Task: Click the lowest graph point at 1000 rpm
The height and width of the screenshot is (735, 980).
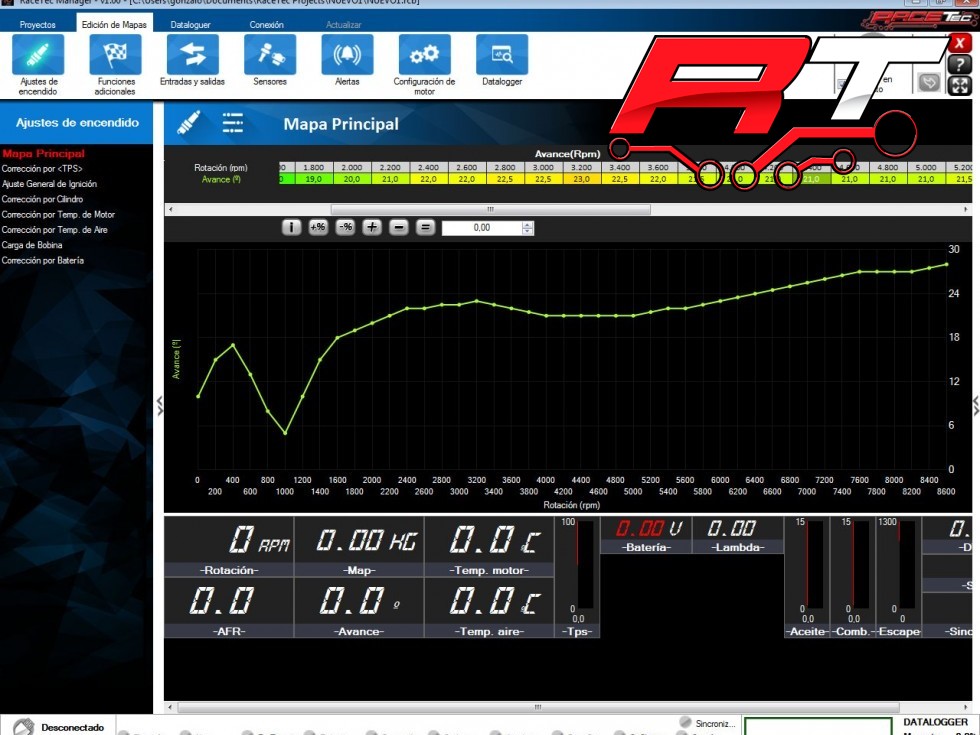Action: click(x=285, y=432)
